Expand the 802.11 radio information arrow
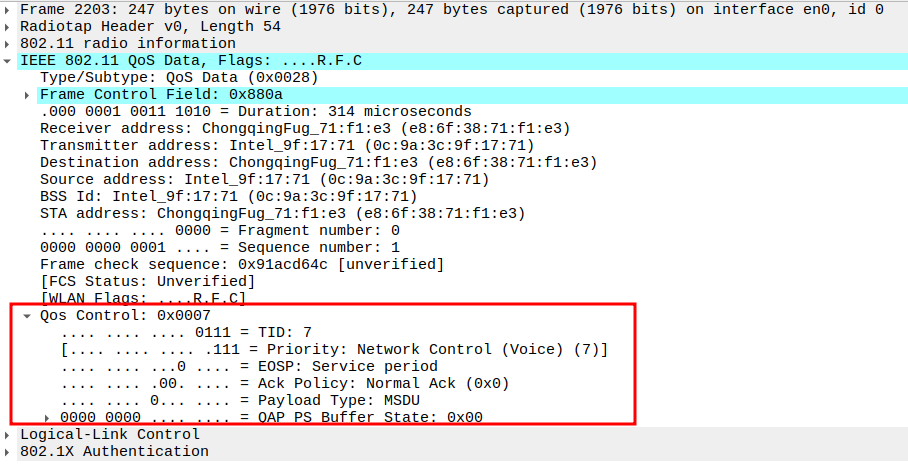Image resolution: width=908 pixels, height=466 pixels. [9, 43]
